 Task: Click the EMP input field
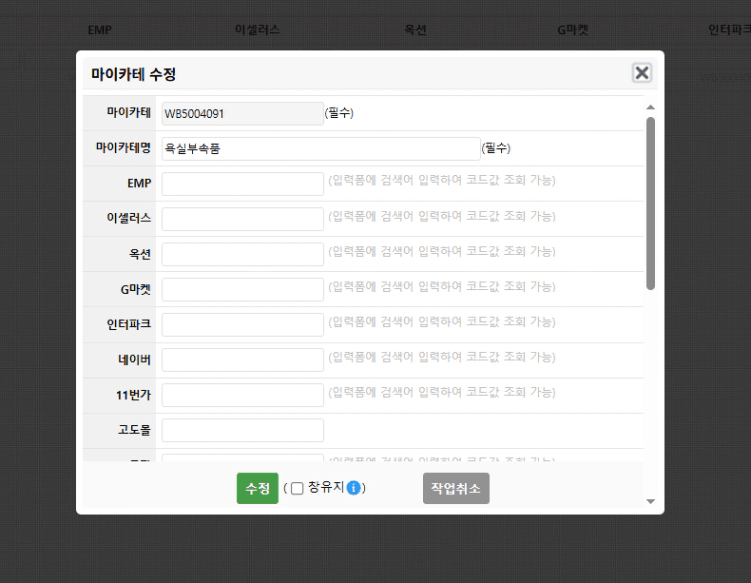[242, 184]
